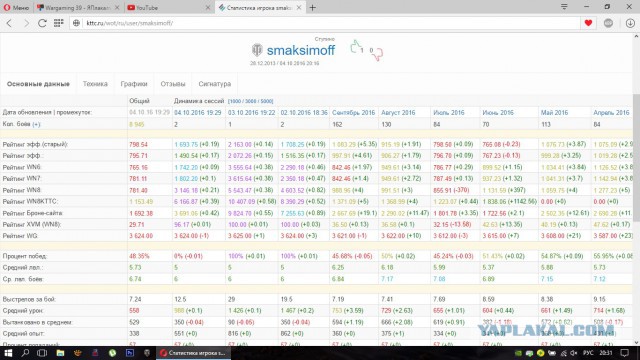Click the 04.10.2016 19:29 session header

point(198,113)
